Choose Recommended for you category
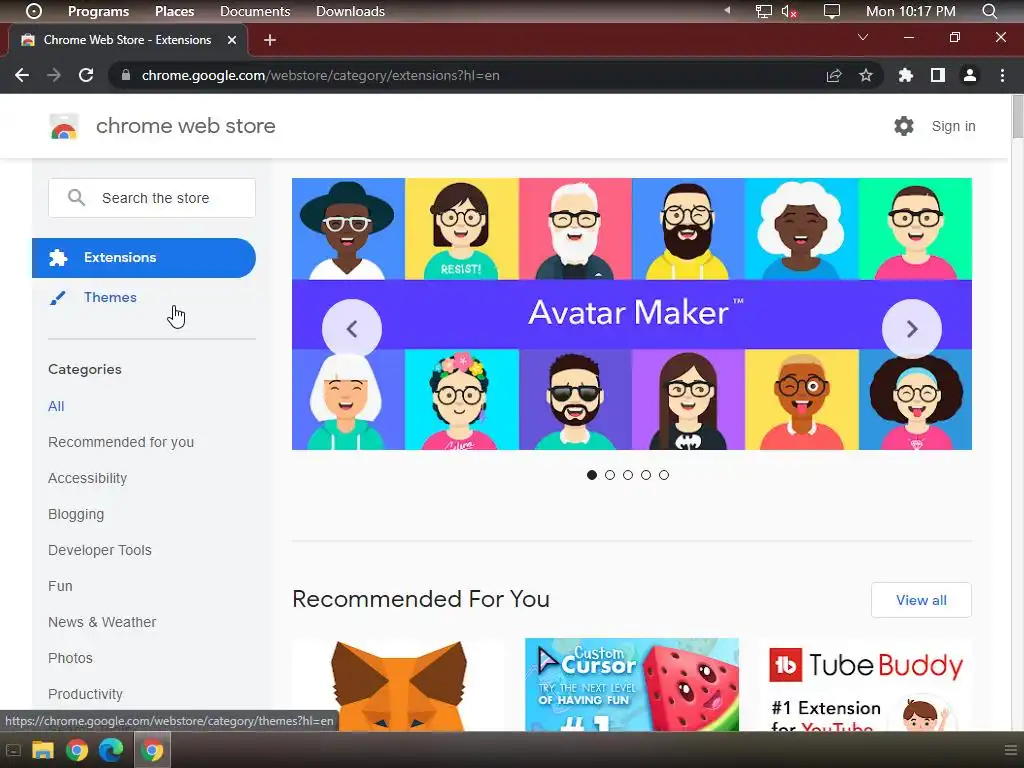This screenshot has width=1024, height=768. pos(121,442)
